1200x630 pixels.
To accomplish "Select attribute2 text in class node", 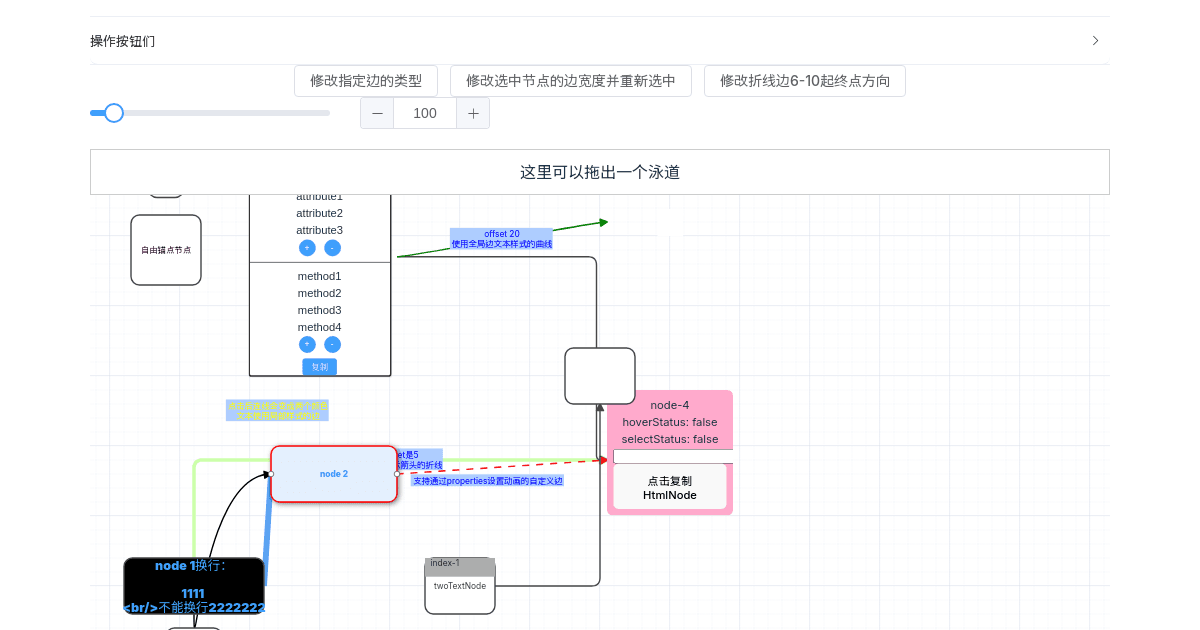I will click(x=320, y=213).
